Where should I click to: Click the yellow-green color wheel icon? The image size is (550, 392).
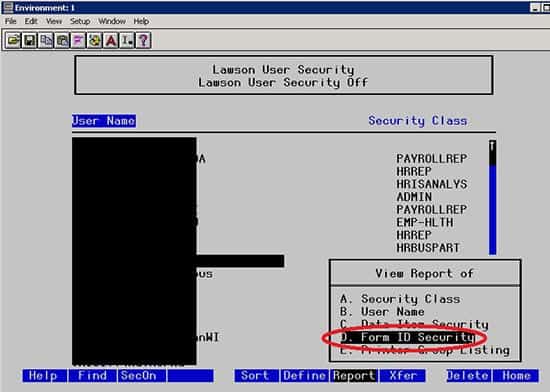click(94, 40)
